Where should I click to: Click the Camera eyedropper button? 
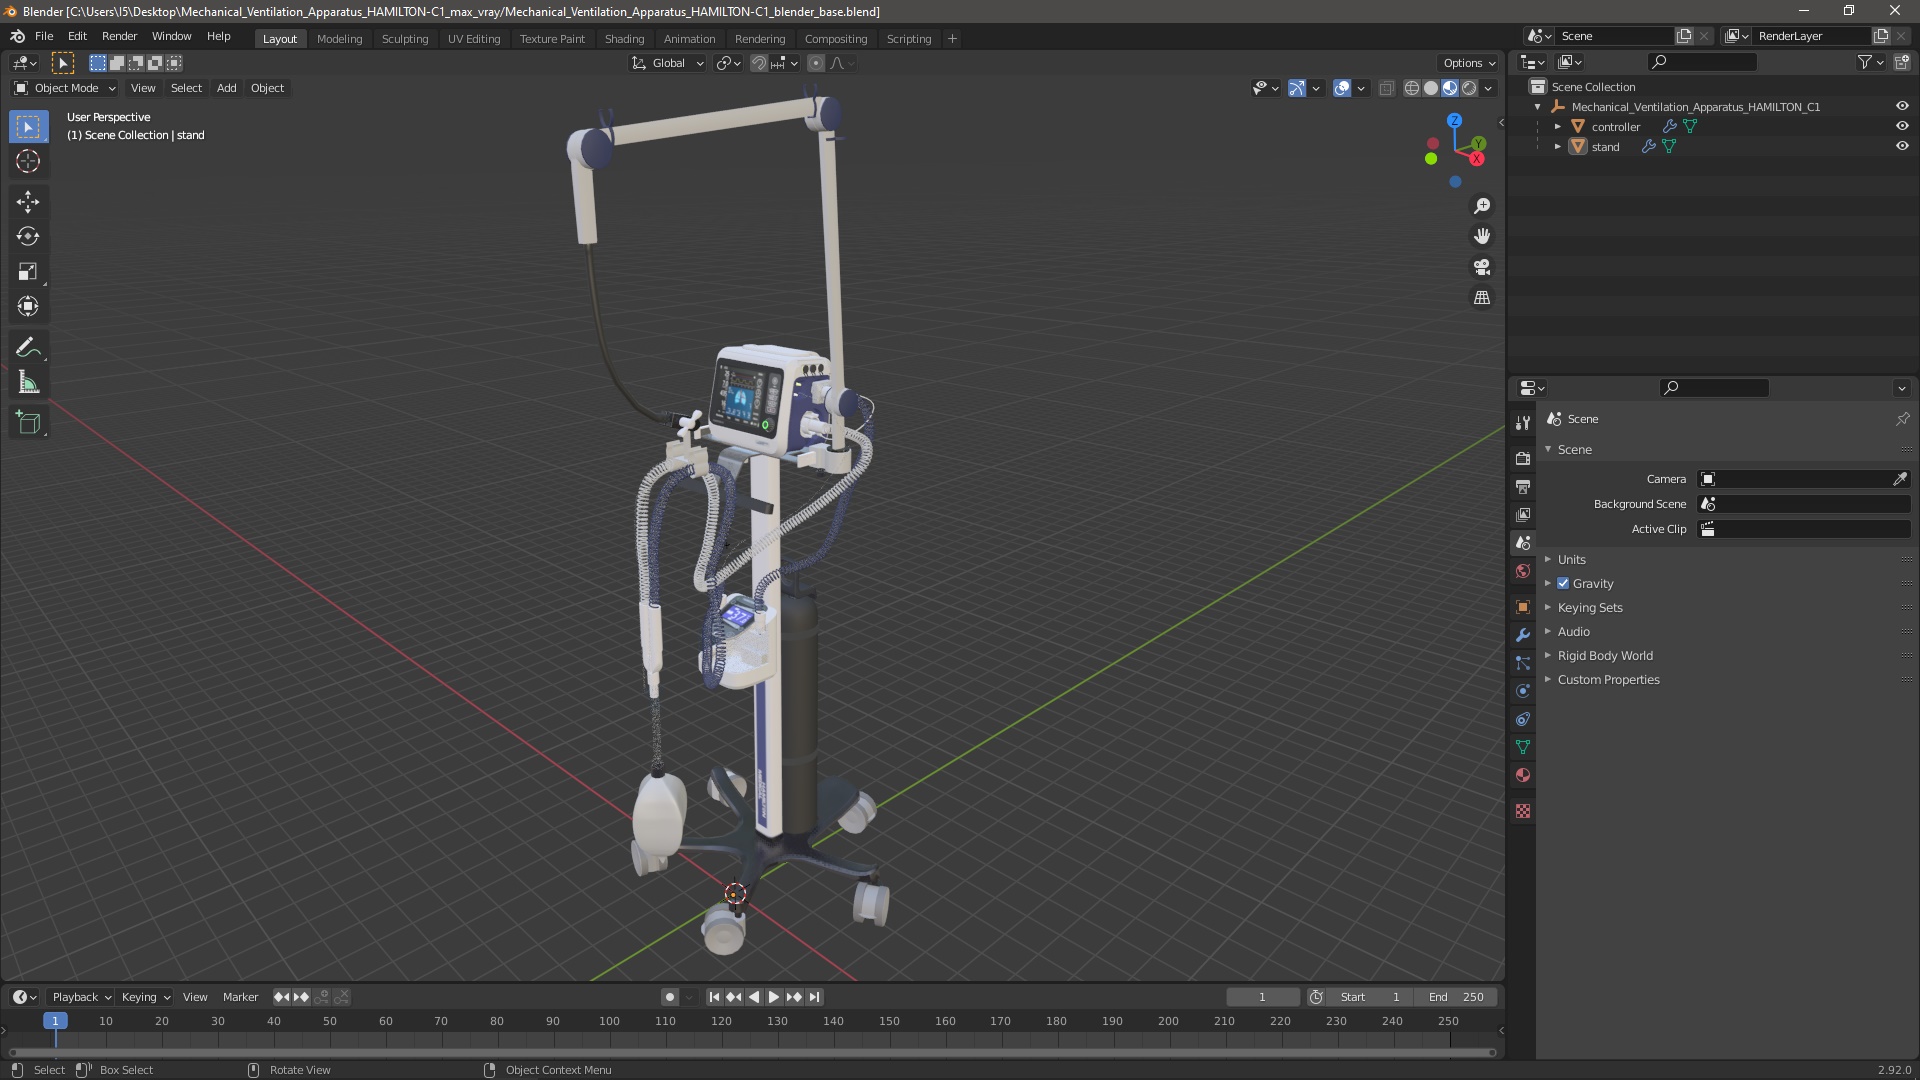coord(1900,479)
